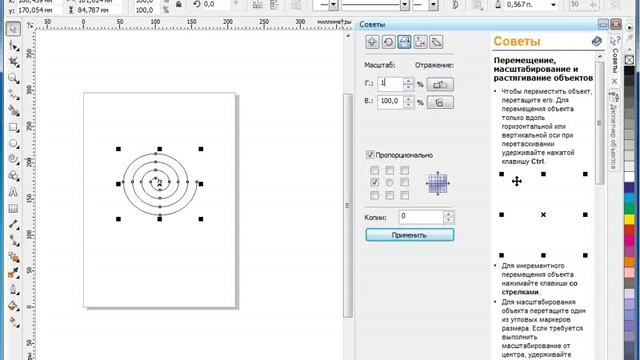Select the center anchor point radio
Viewport: 640px width, 360px height.
point(389,182)
